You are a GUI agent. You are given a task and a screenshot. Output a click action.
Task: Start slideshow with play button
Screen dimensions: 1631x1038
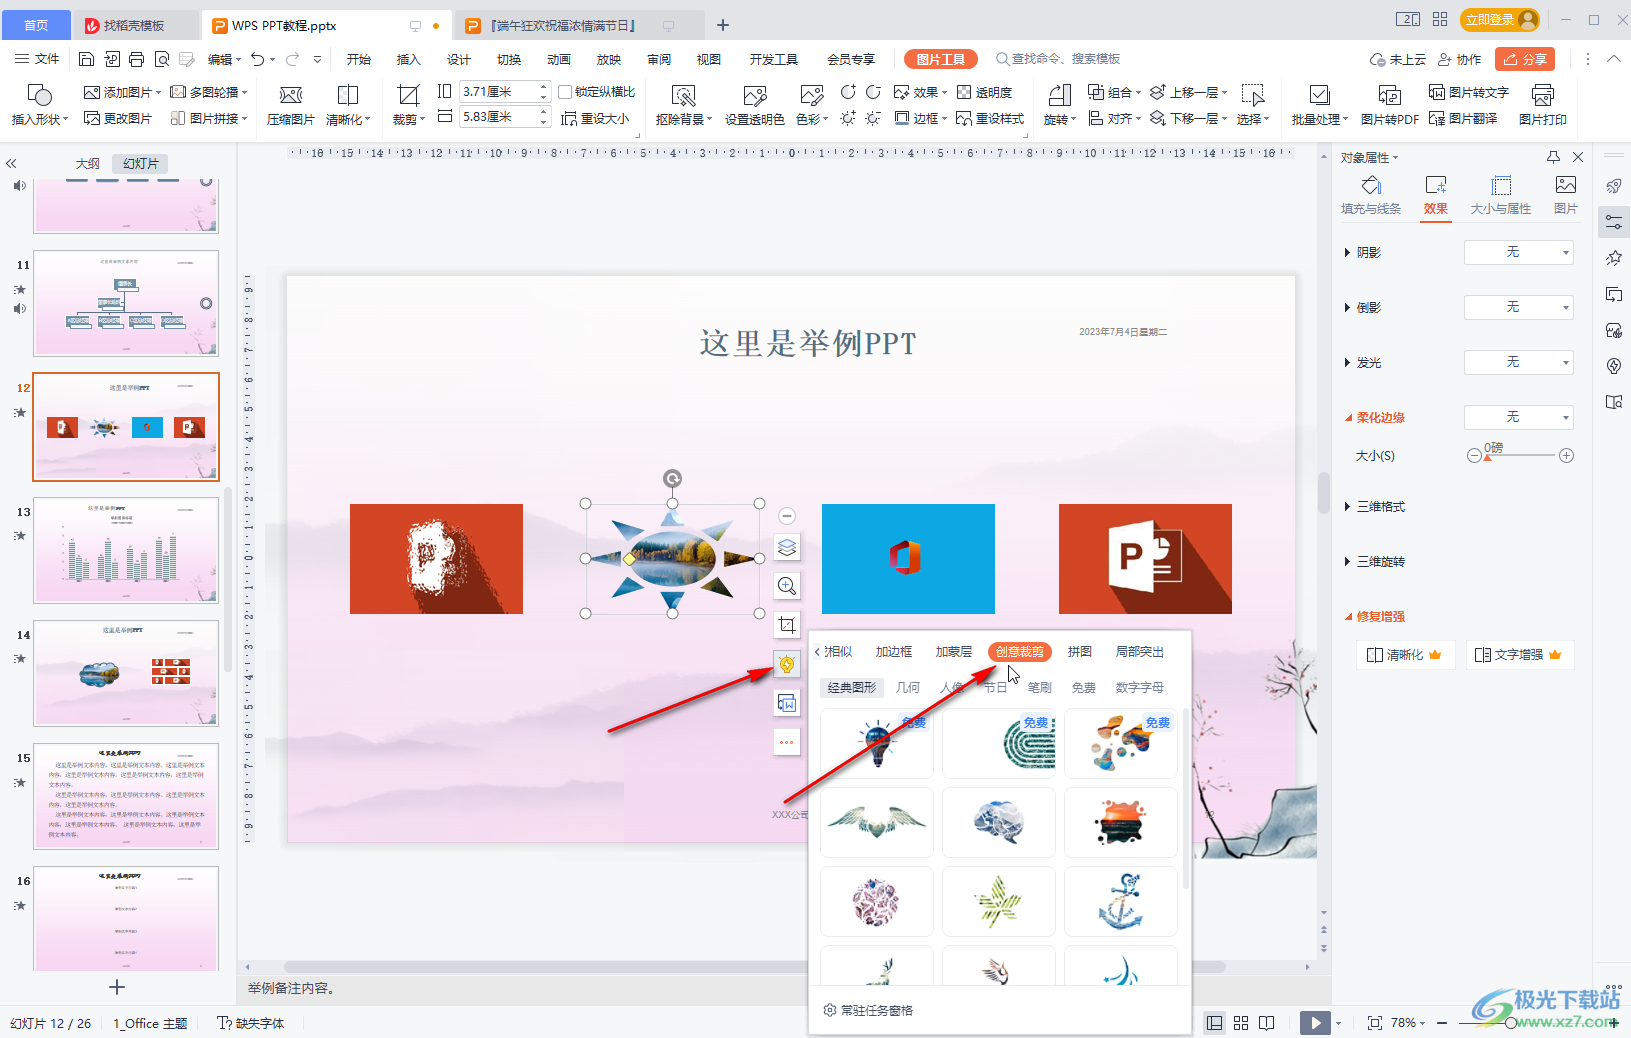coord(1315,1023)
